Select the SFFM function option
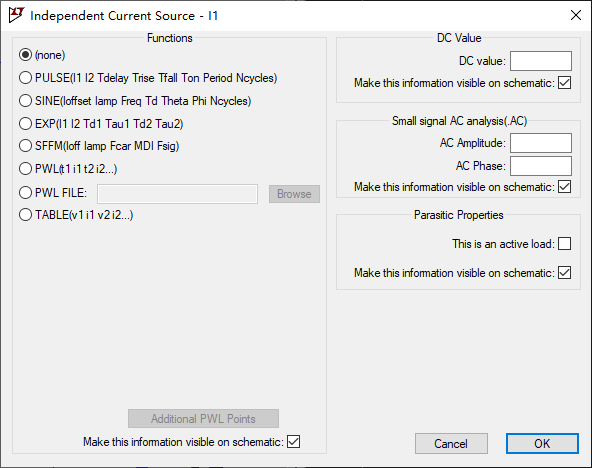The width and height of the screenshot is (592, 468). pos(25,146)
